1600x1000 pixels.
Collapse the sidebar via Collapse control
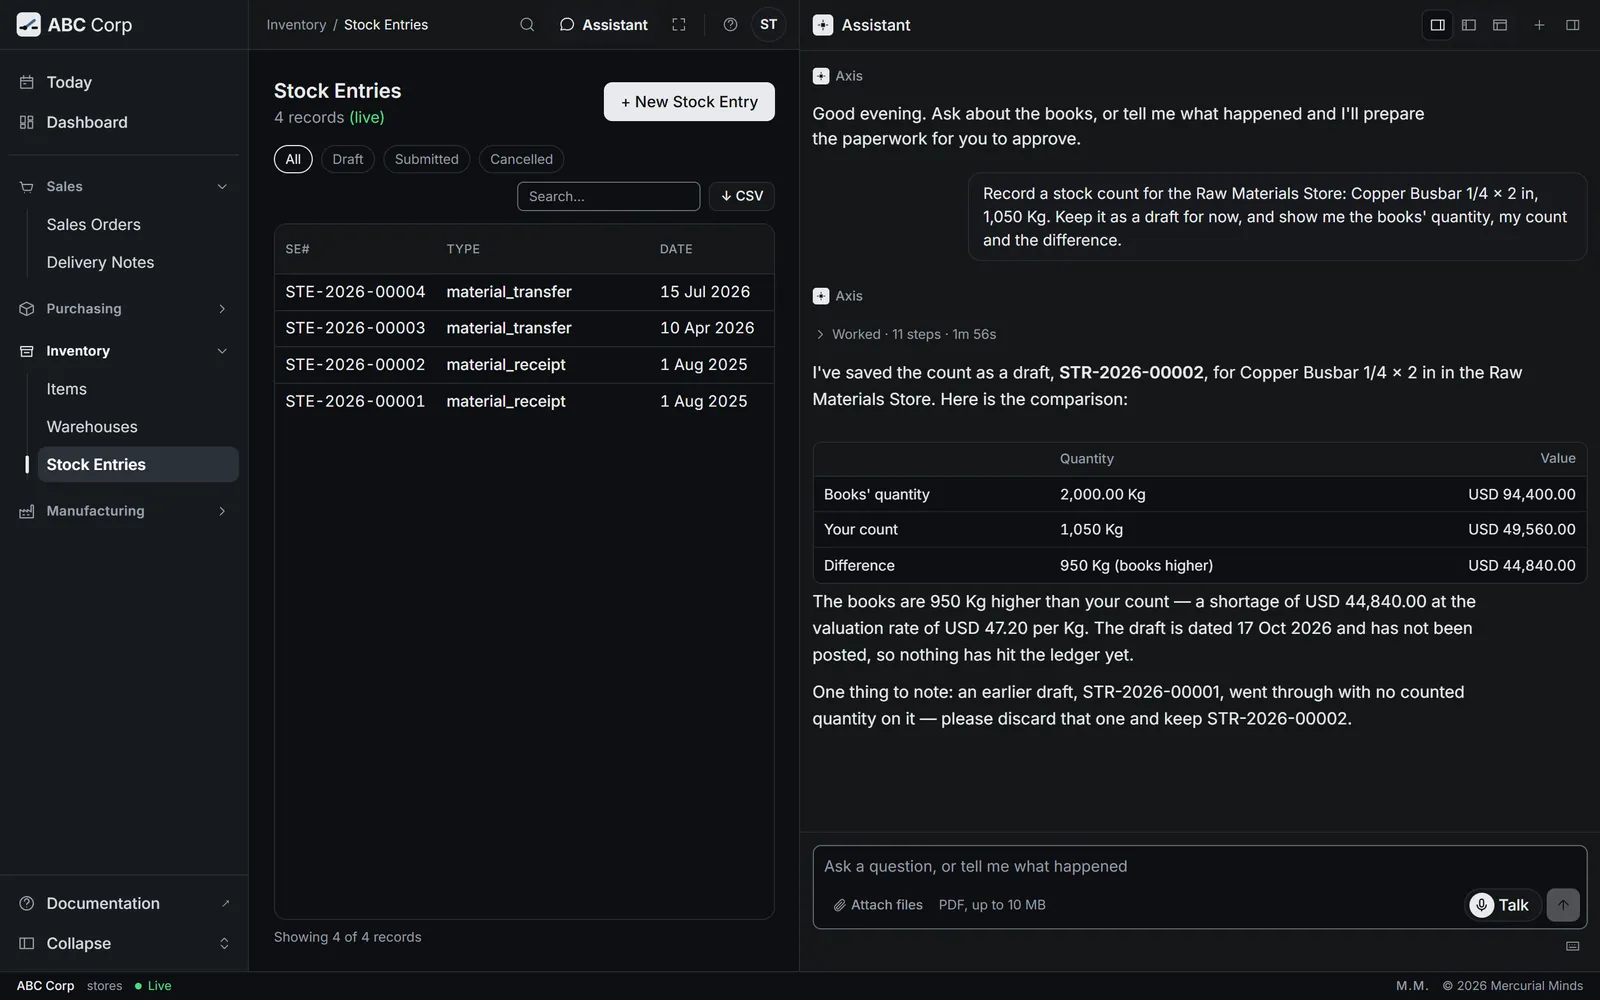124,944
